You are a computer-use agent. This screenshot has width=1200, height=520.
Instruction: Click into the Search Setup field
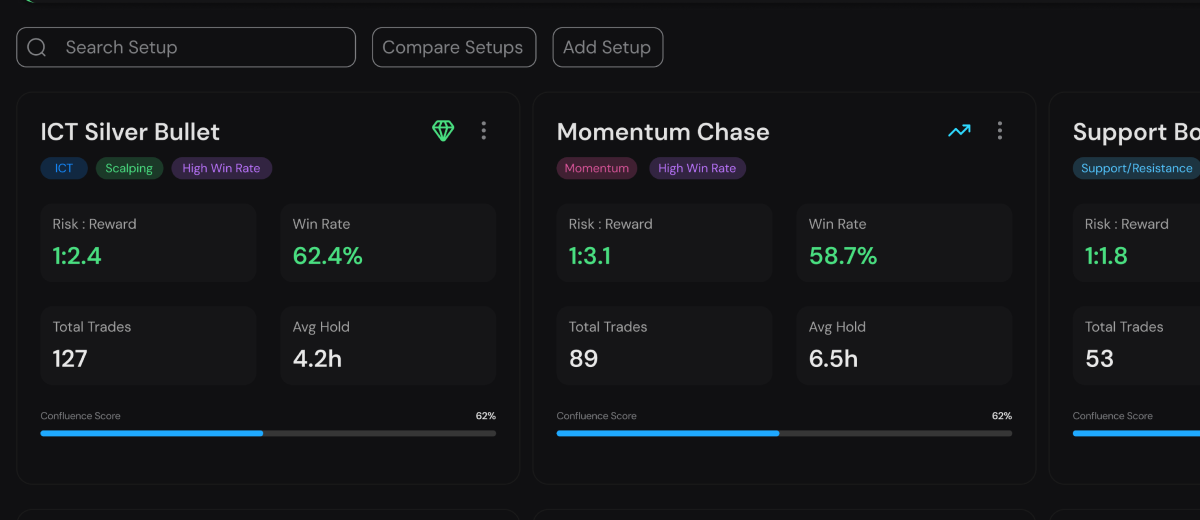[186, 47]
